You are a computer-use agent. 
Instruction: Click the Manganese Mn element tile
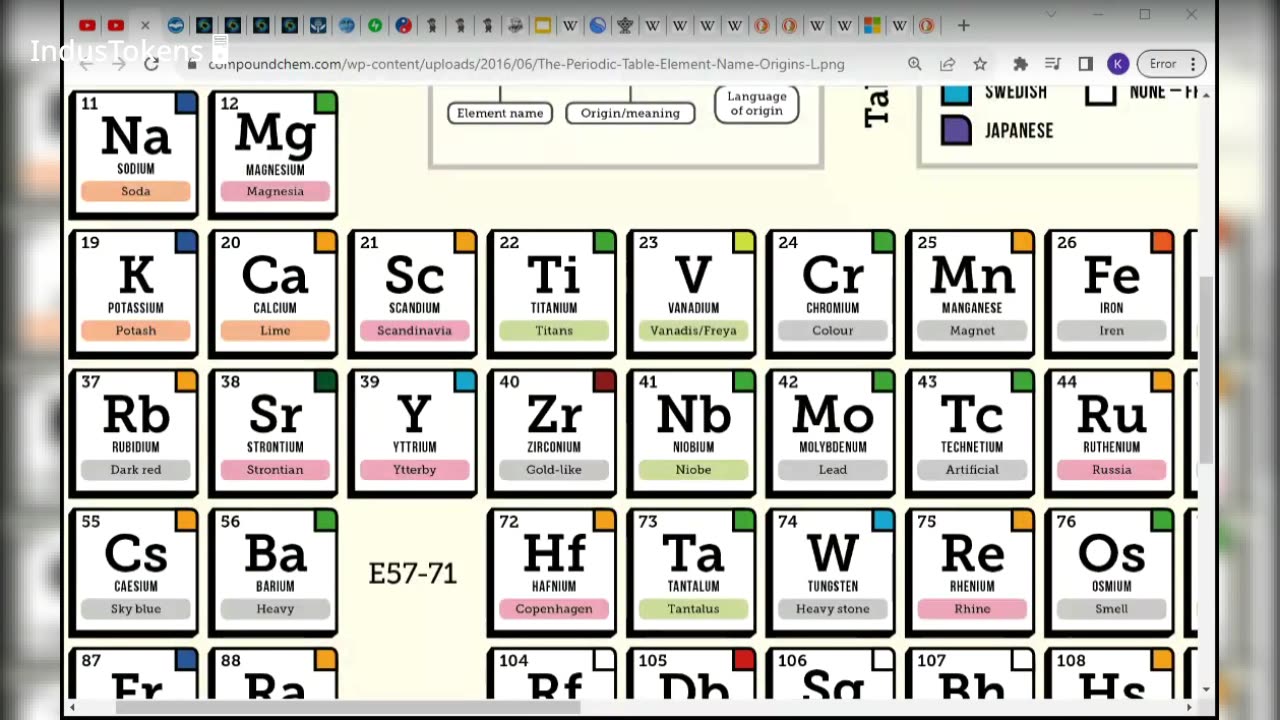(970, 294)
